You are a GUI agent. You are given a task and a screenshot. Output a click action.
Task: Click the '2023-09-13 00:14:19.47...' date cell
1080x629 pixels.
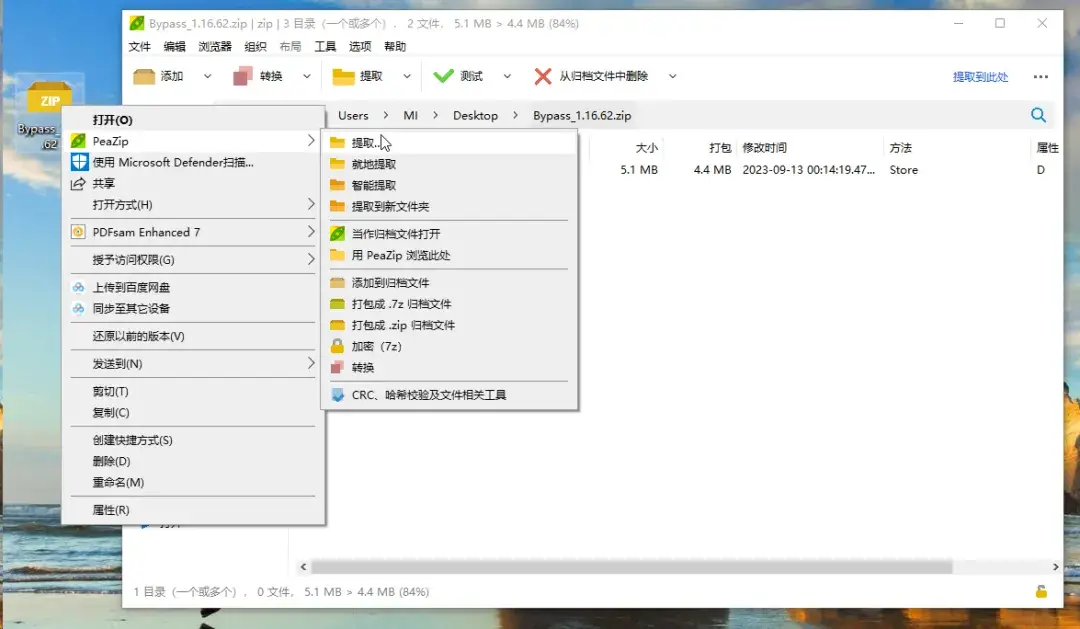coord(808,169)
